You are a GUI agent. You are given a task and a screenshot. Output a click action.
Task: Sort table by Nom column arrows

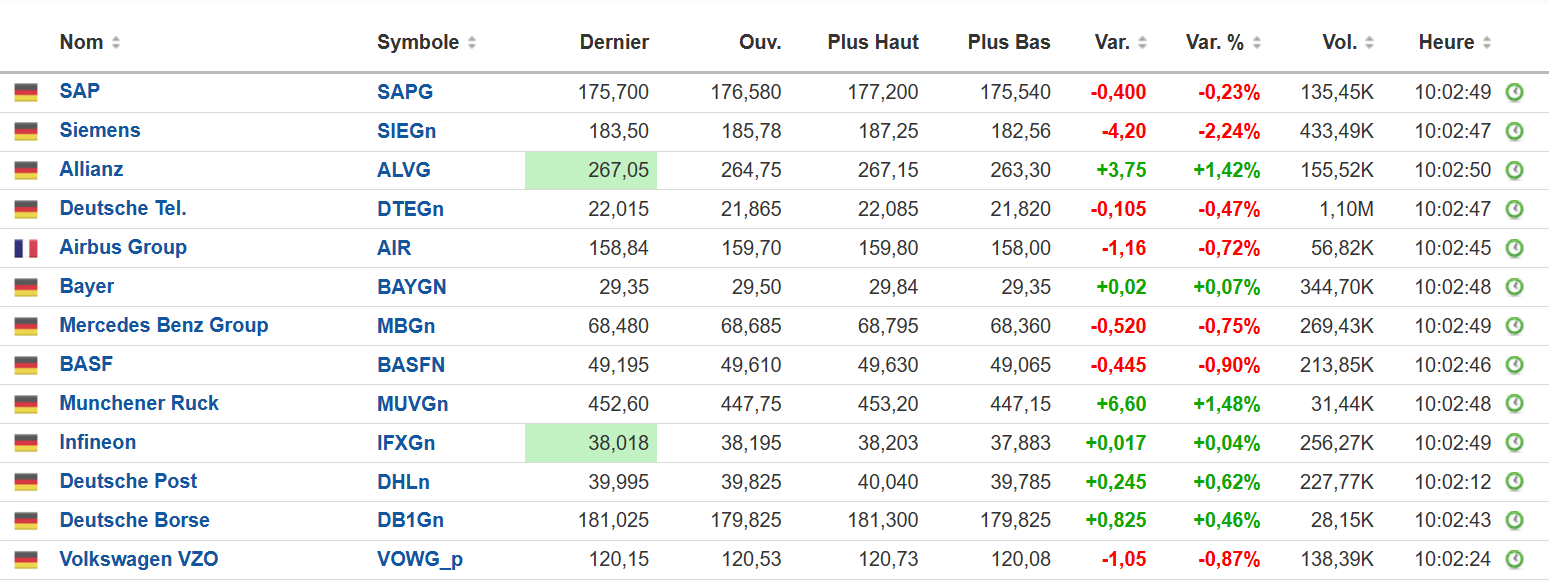point(116,43)
